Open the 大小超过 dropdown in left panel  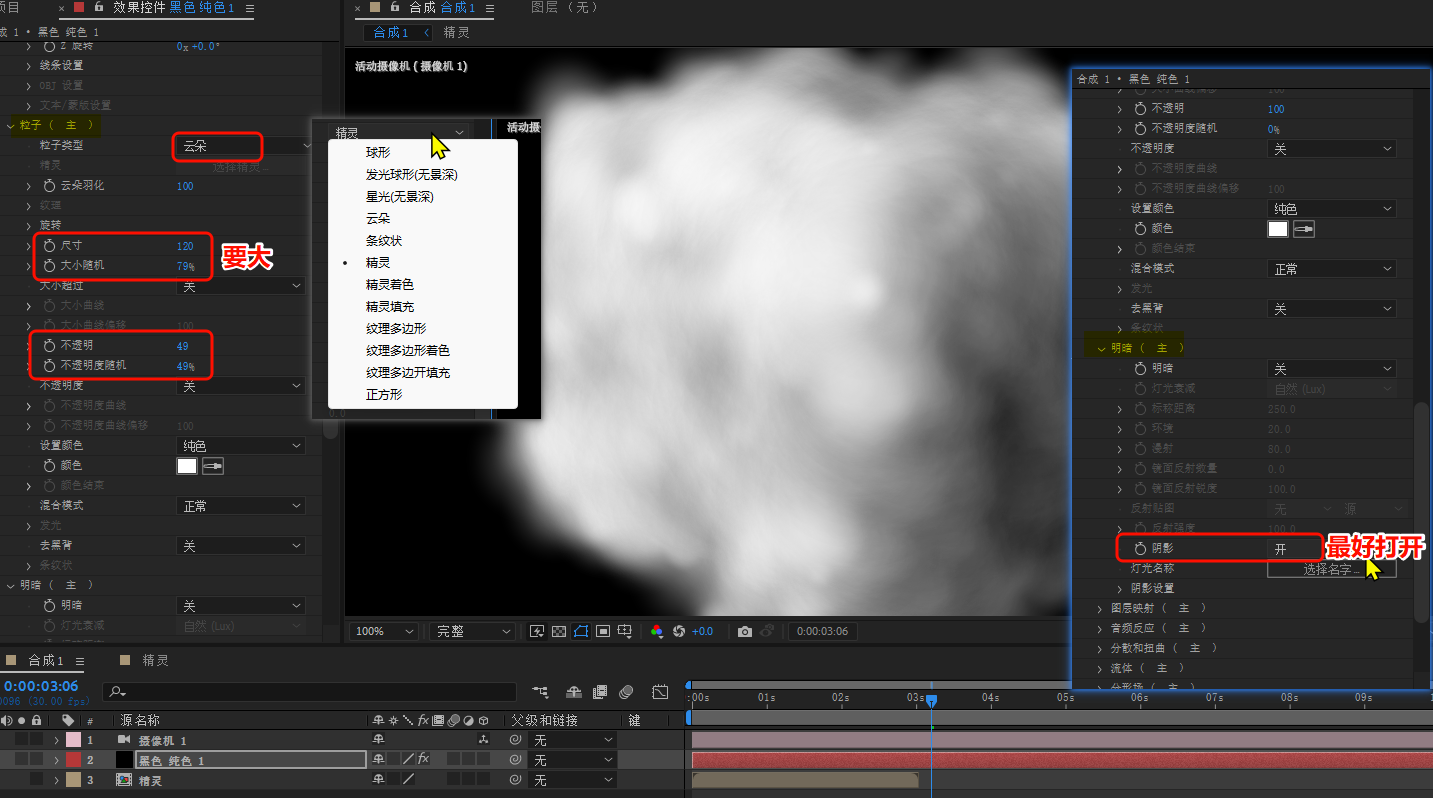(240, 286)
